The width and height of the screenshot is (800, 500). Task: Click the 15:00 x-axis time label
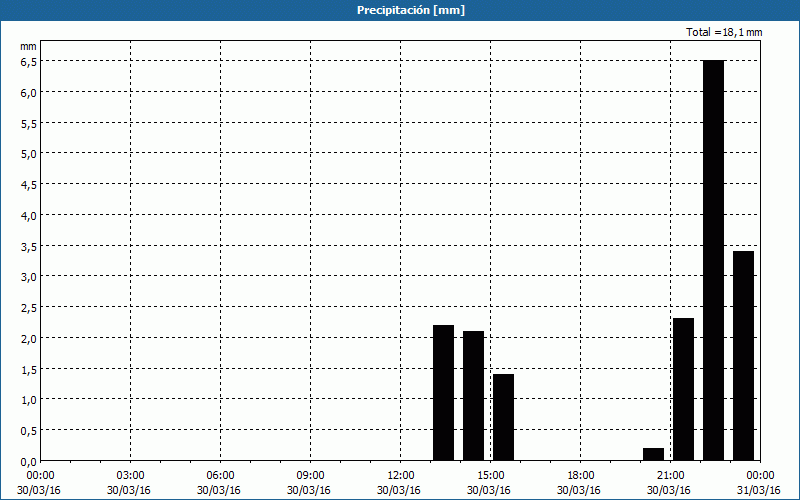pos(490,476)
